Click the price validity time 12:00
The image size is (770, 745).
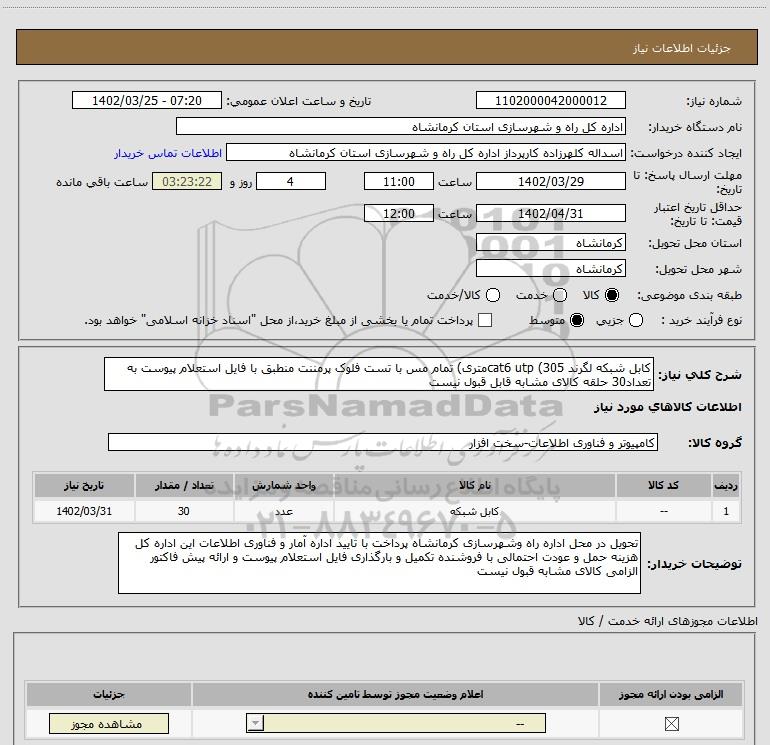[399, 214]
